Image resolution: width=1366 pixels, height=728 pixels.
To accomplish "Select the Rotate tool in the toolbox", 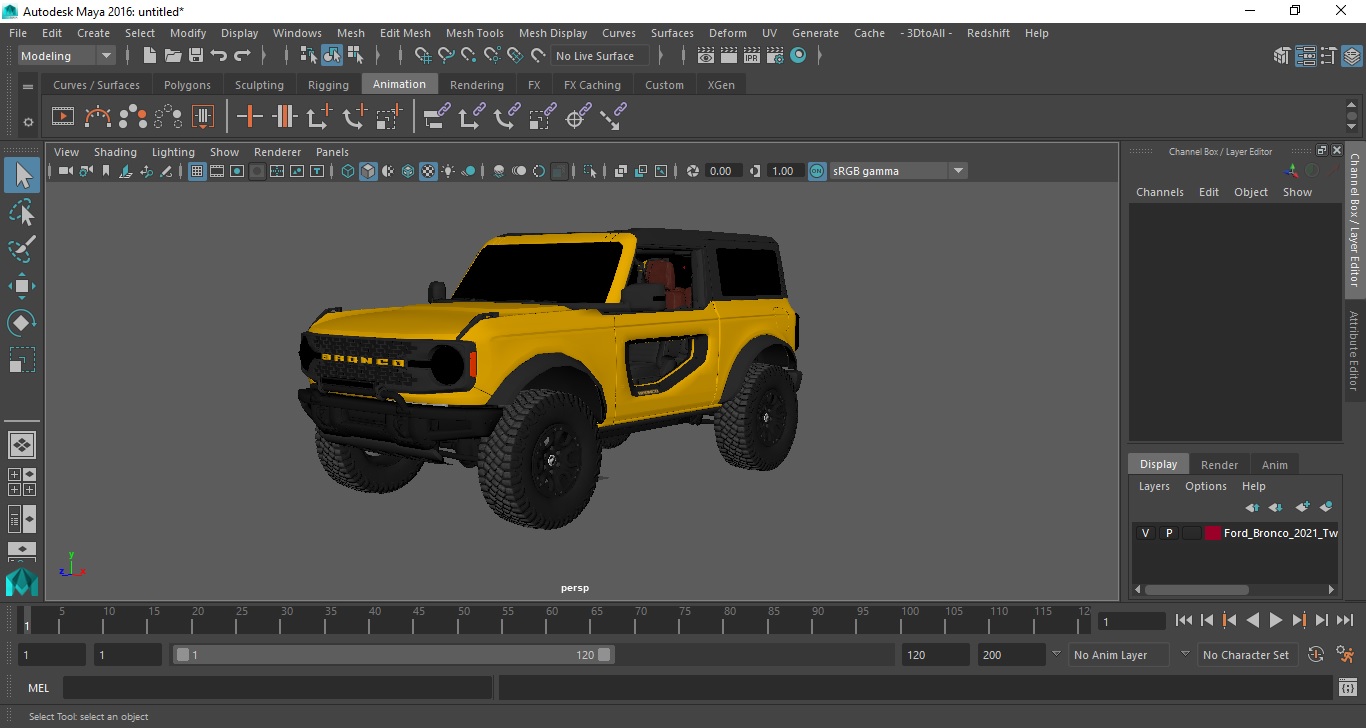I will [x=22, y=323].
